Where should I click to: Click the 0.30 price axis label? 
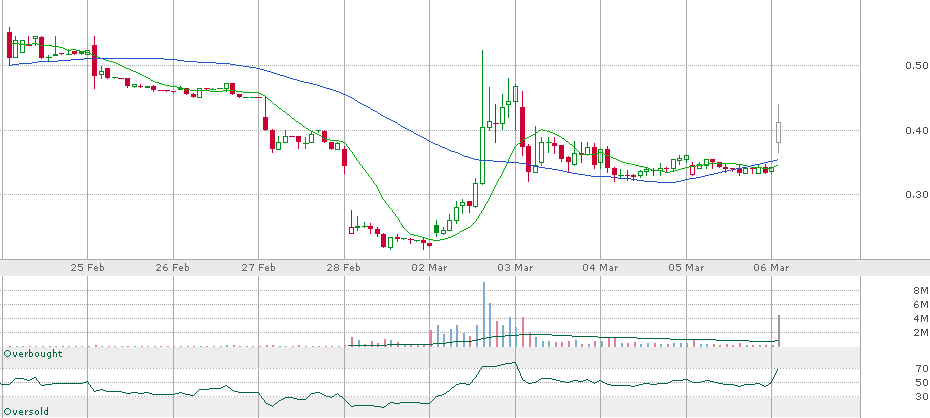coord(917,194)
